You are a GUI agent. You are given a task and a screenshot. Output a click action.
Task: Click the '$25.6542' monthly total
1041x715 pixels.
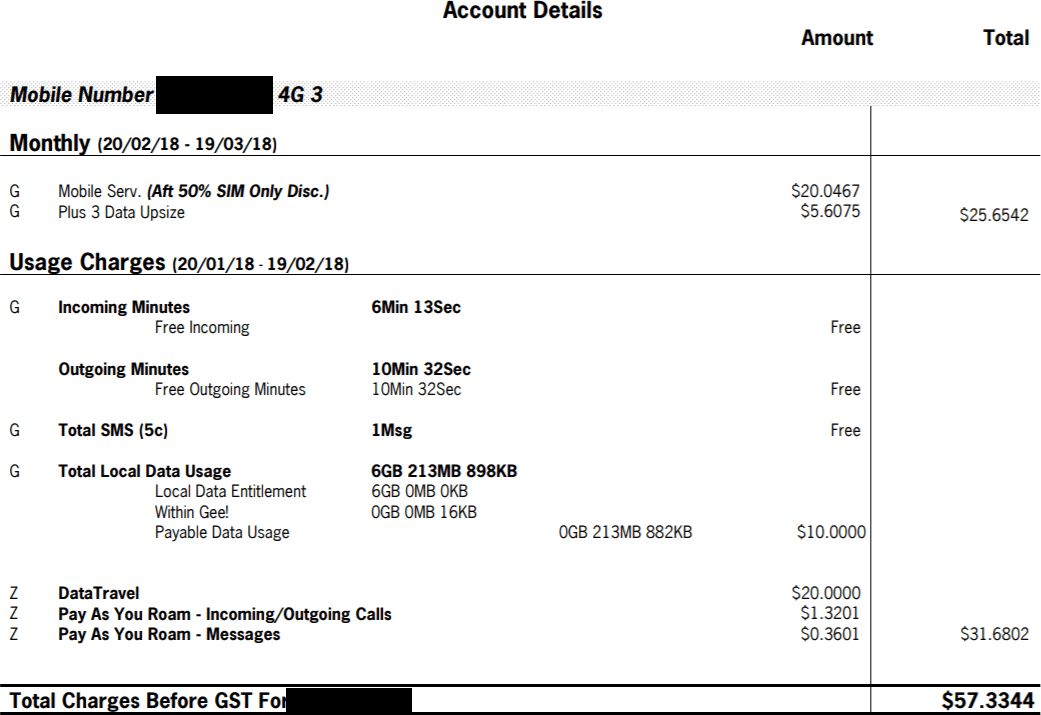994,215
